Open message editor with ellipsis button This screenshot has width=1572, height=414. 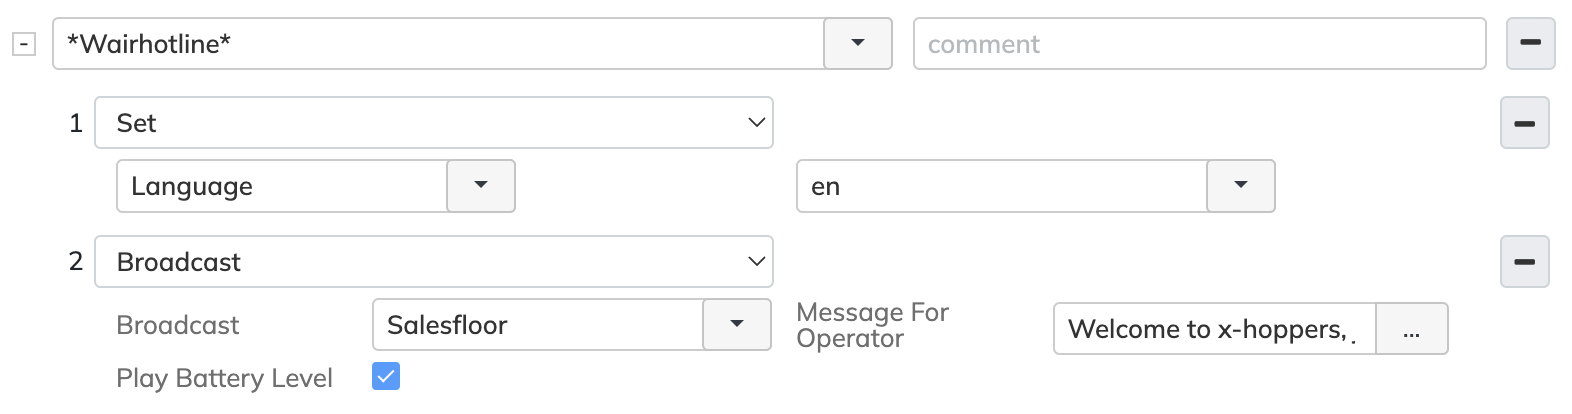click(1411, 330)
